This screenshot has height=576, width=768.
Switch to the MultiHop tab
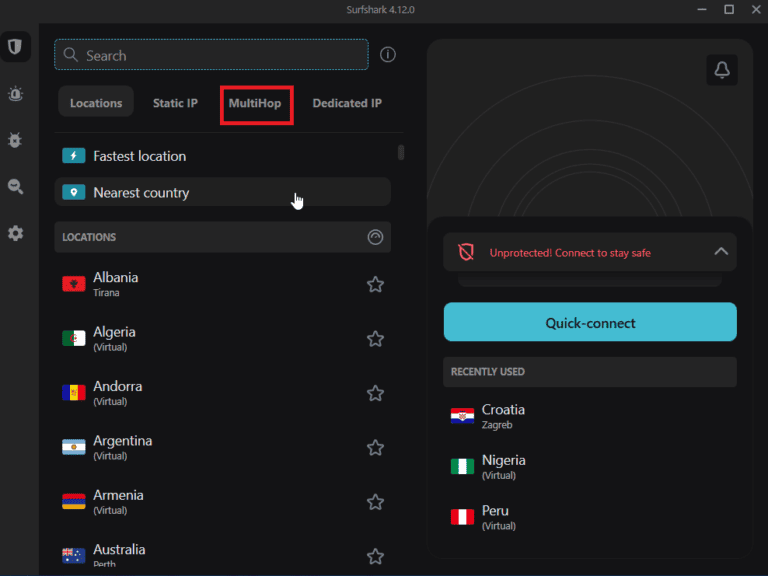(255, 103)
